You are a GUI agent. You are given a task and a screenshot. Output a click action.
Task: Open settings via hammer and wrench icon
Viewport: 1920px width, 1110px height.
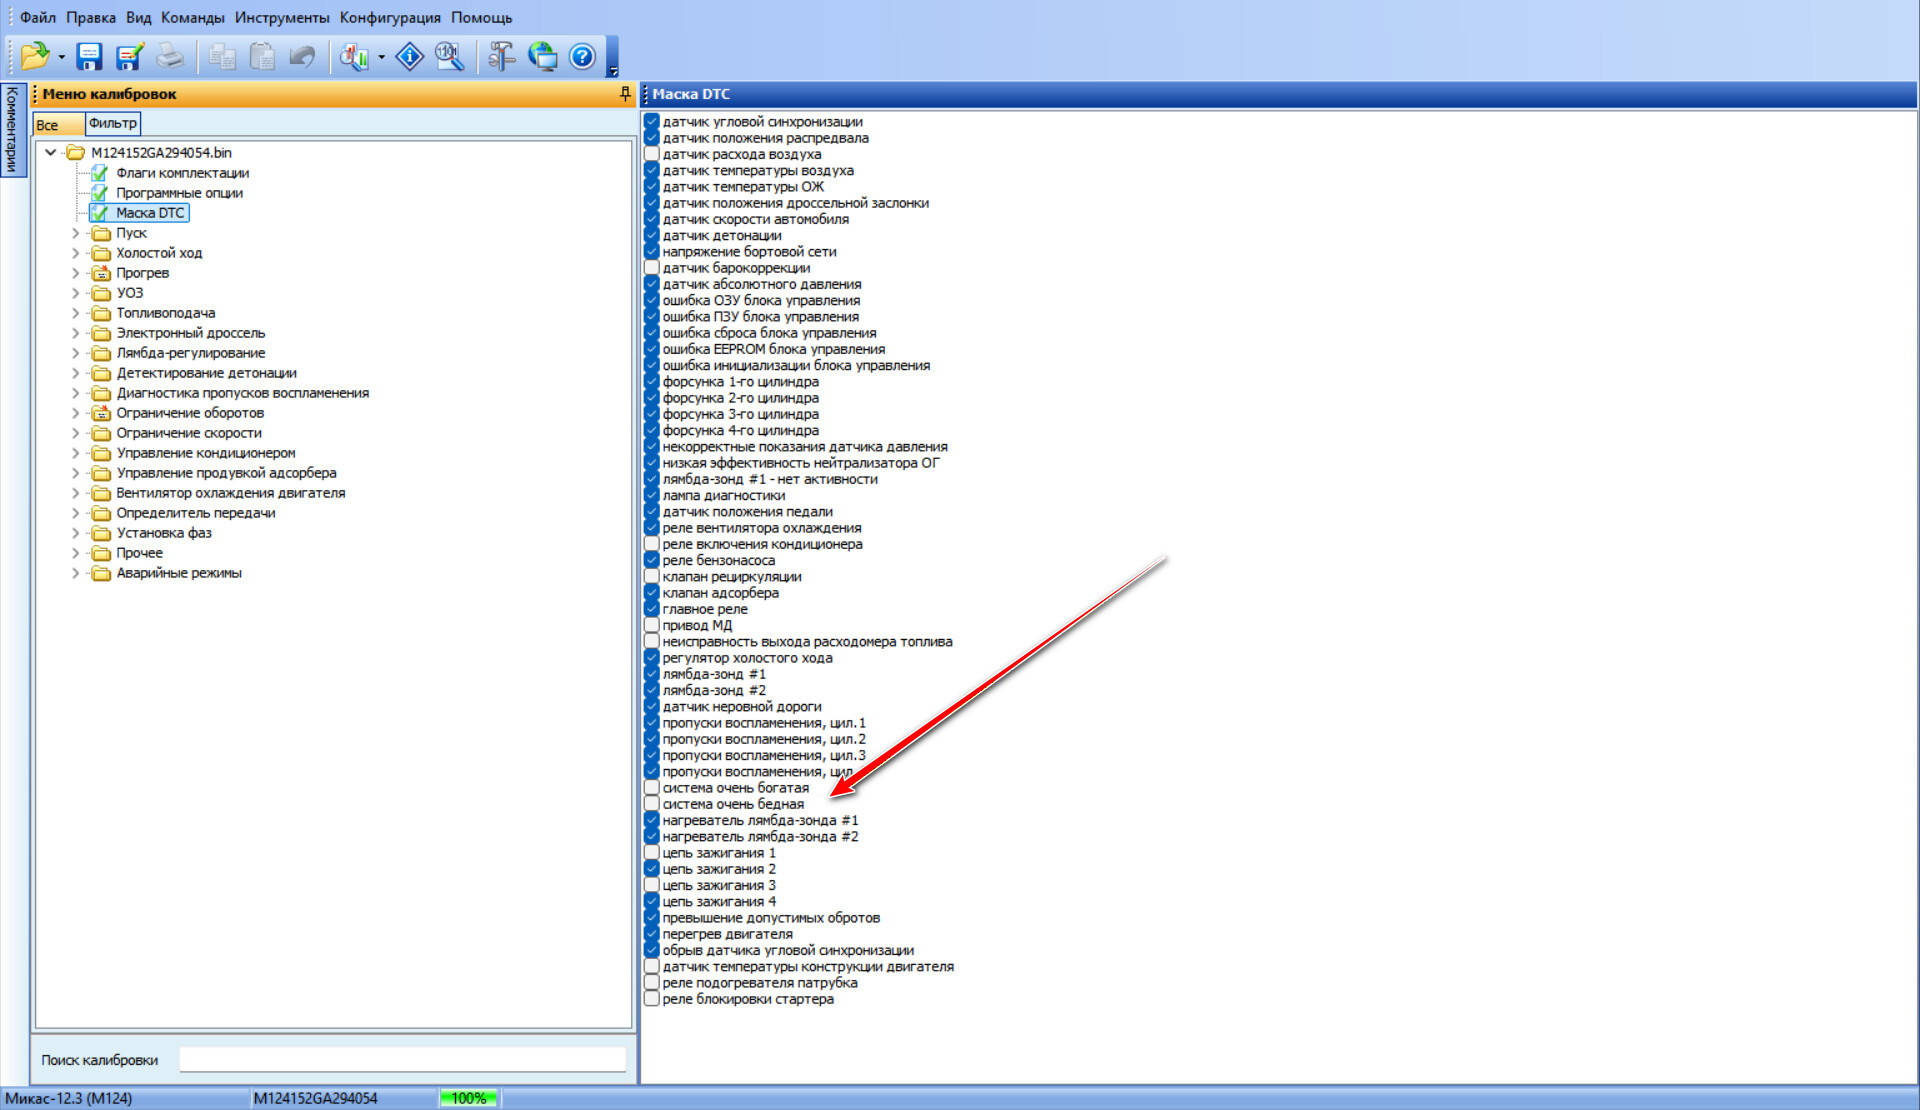[x=502, y=56]
